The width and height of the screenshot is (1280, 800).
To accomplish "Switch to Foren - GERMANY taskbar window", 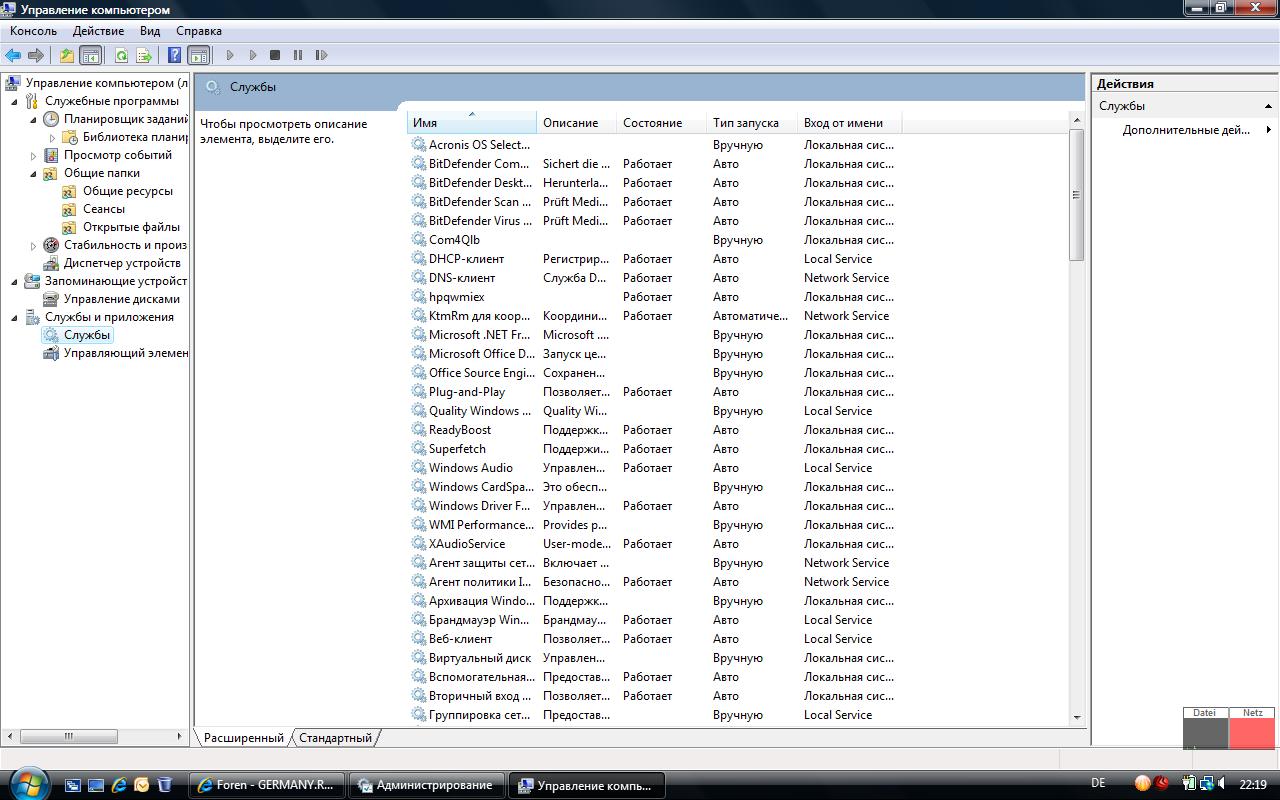I will pyautogui.click(x=268, y=785).
